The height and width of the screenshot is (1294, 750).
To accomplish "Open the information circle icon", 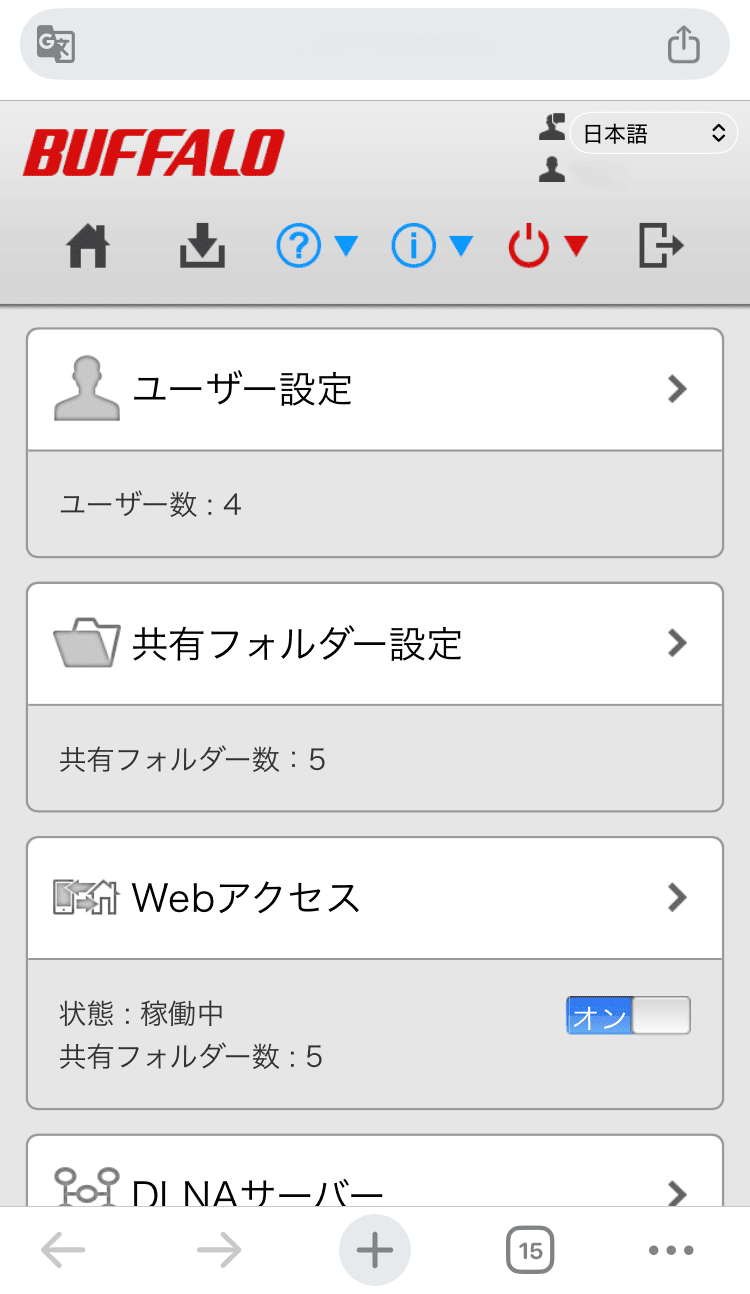I will [414, 245].
